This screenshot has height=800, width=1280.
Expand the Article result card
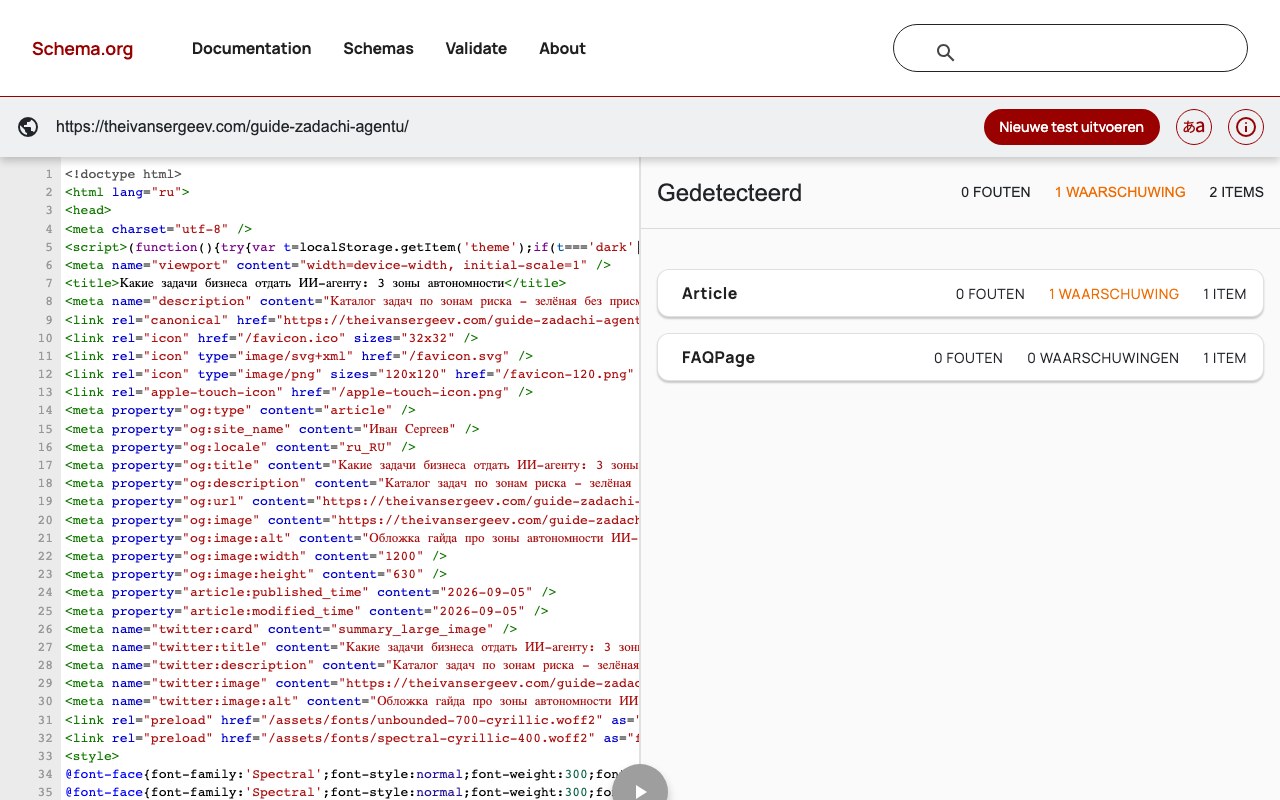960,294
